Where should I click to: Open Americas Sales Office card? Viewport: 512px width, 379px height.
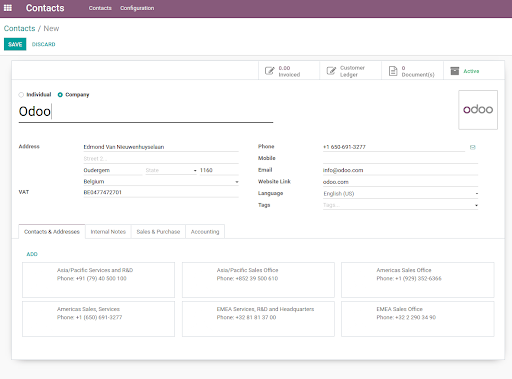point(418,280)
